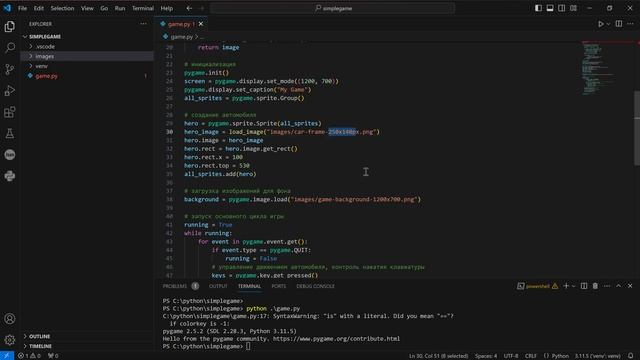Screen dimensions: 640x360
Task: Open run options dropdown next to play button
Action: coord(608,24)
